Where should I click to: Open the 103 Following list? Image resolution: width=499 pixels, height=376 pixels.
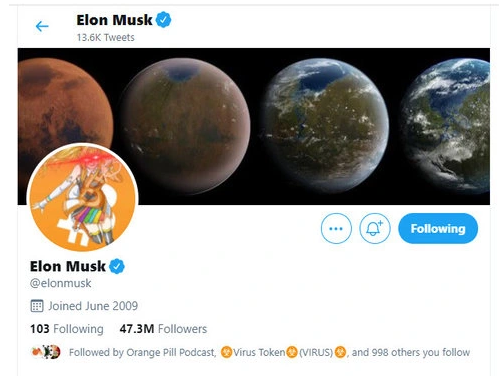(67, 329)
